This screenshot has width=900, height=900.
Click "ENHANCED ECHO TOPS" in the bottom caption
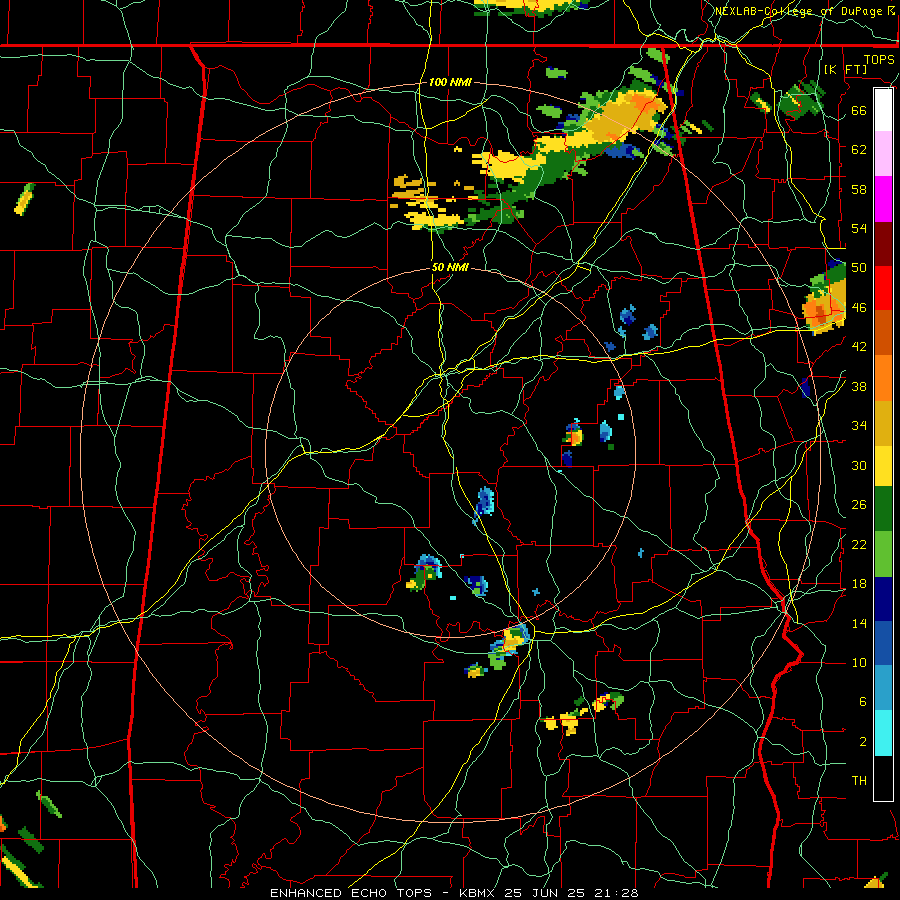pos(351,893)
